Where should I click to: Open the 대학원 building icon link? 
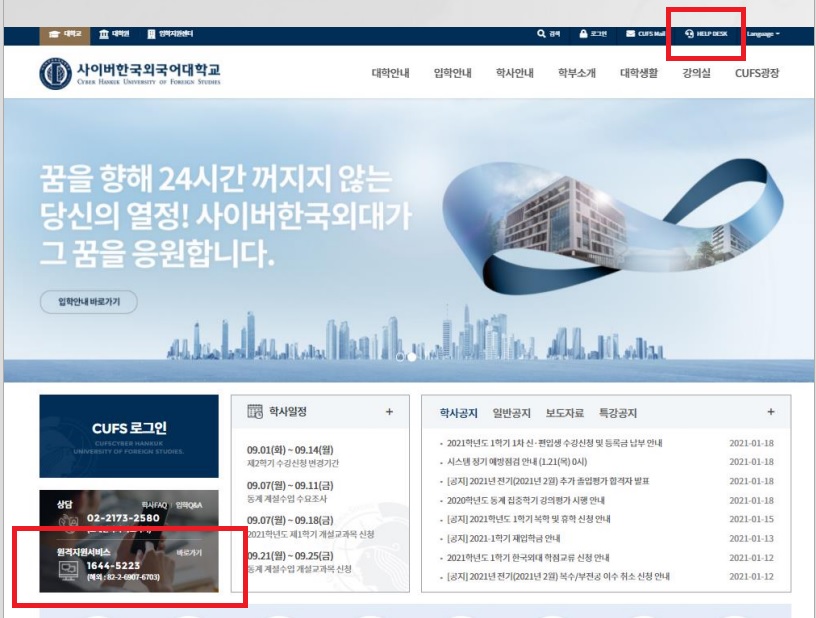pyautogui.click(x=104, y=34)
